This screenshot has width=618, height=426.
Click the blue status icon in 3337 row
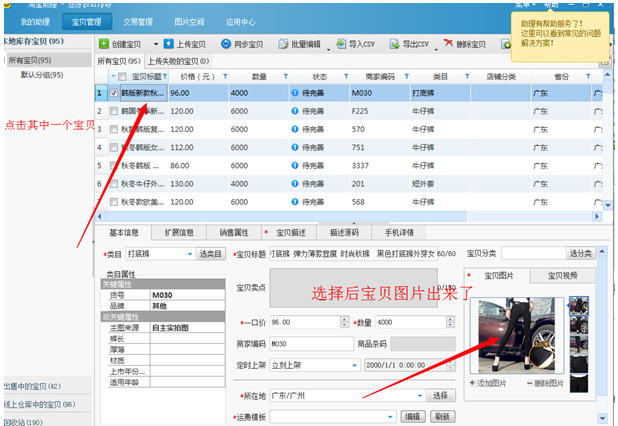pos(295,166)
